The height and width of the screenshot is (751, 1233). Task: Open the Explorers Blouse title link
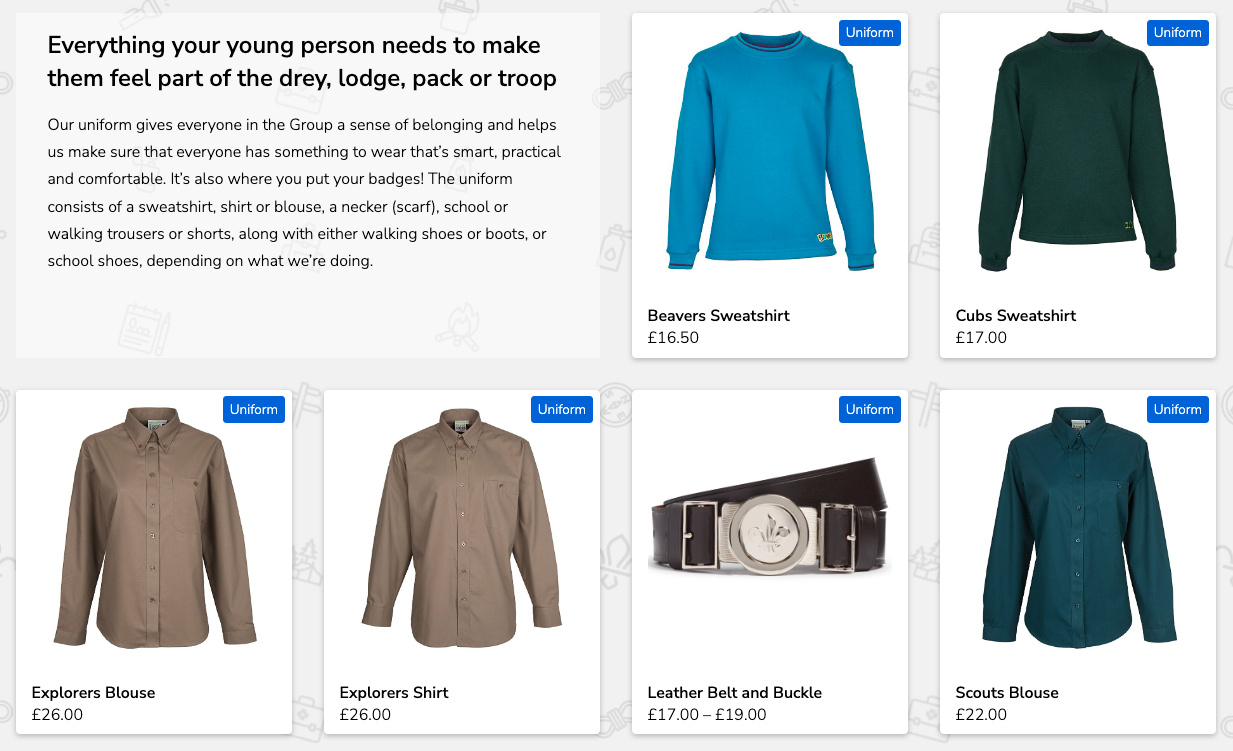[93, 693]
